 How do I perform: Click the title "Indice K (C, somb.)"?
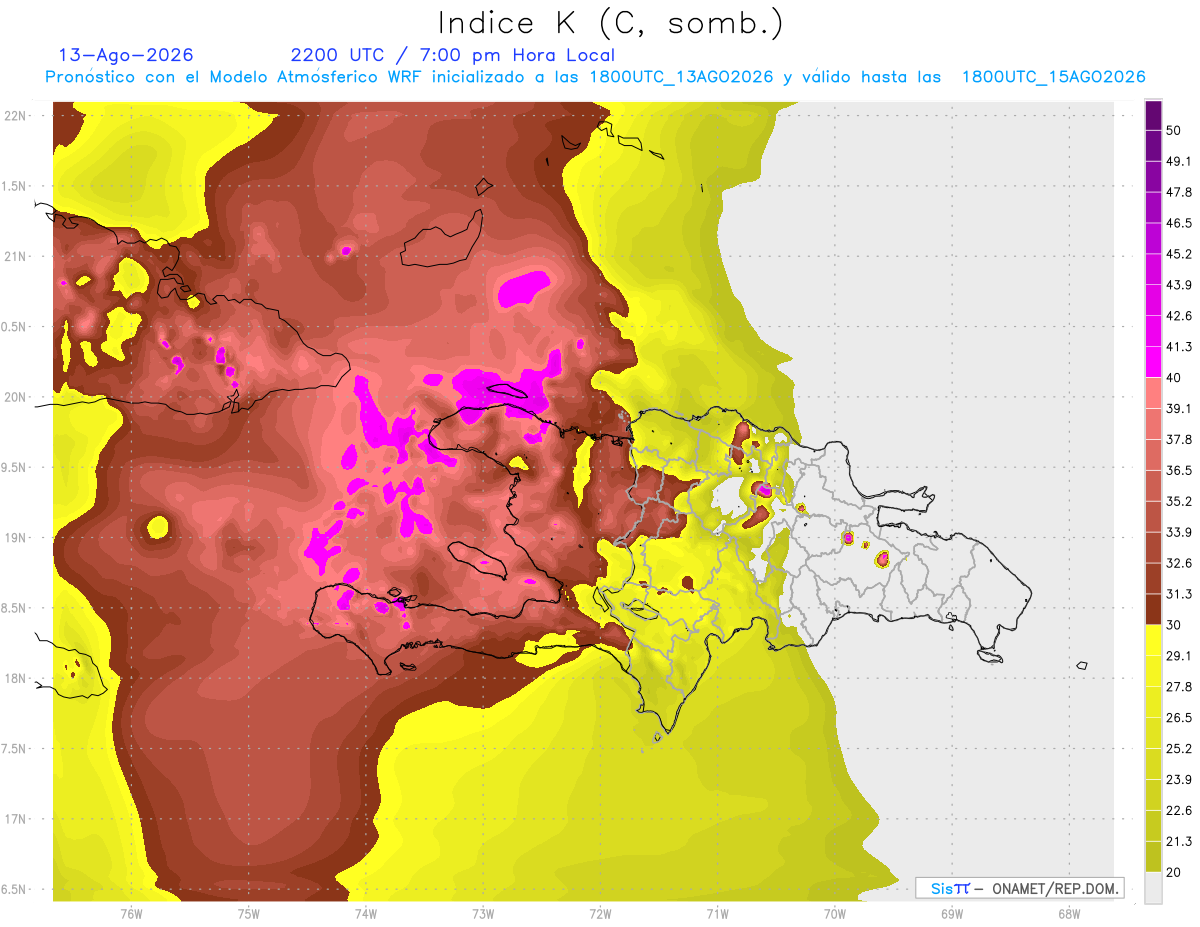coord(610,23)
